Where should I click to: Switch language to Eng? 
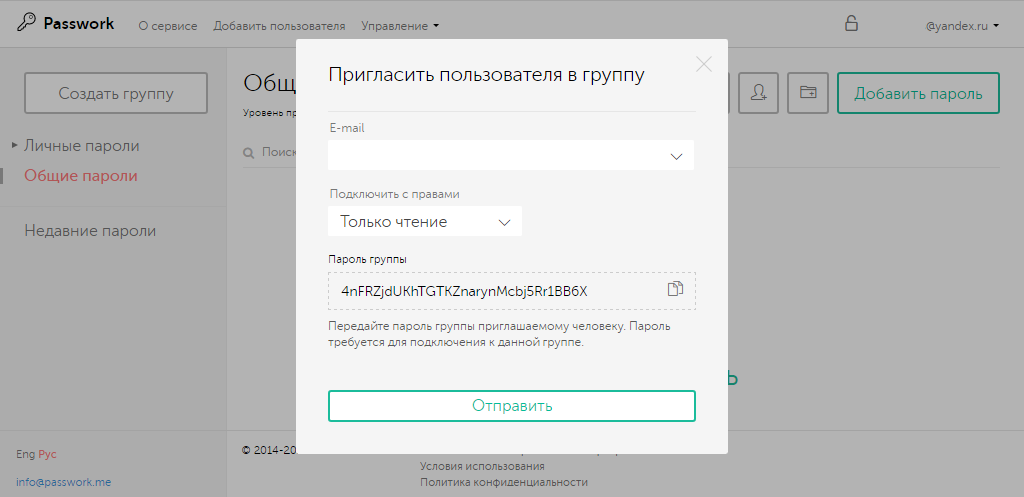coord(25,455)
